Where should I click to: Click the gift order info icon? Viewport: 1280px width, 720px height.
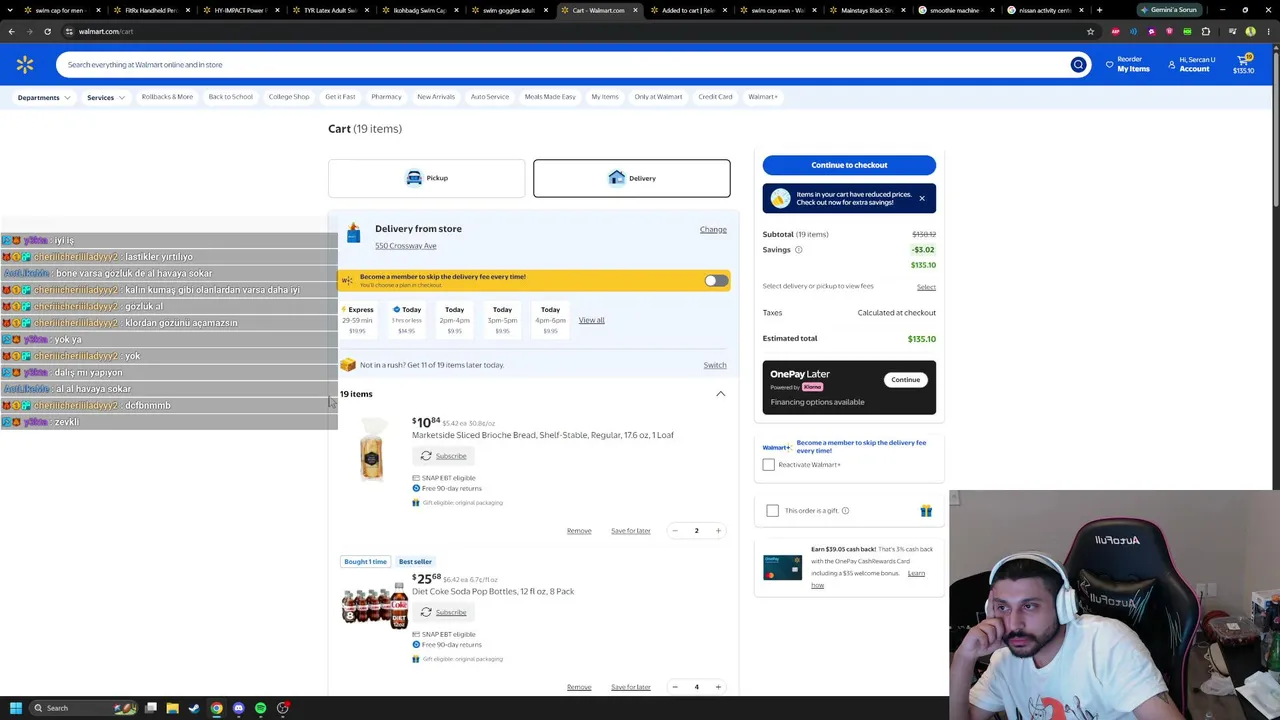click(x=845, y=511)
